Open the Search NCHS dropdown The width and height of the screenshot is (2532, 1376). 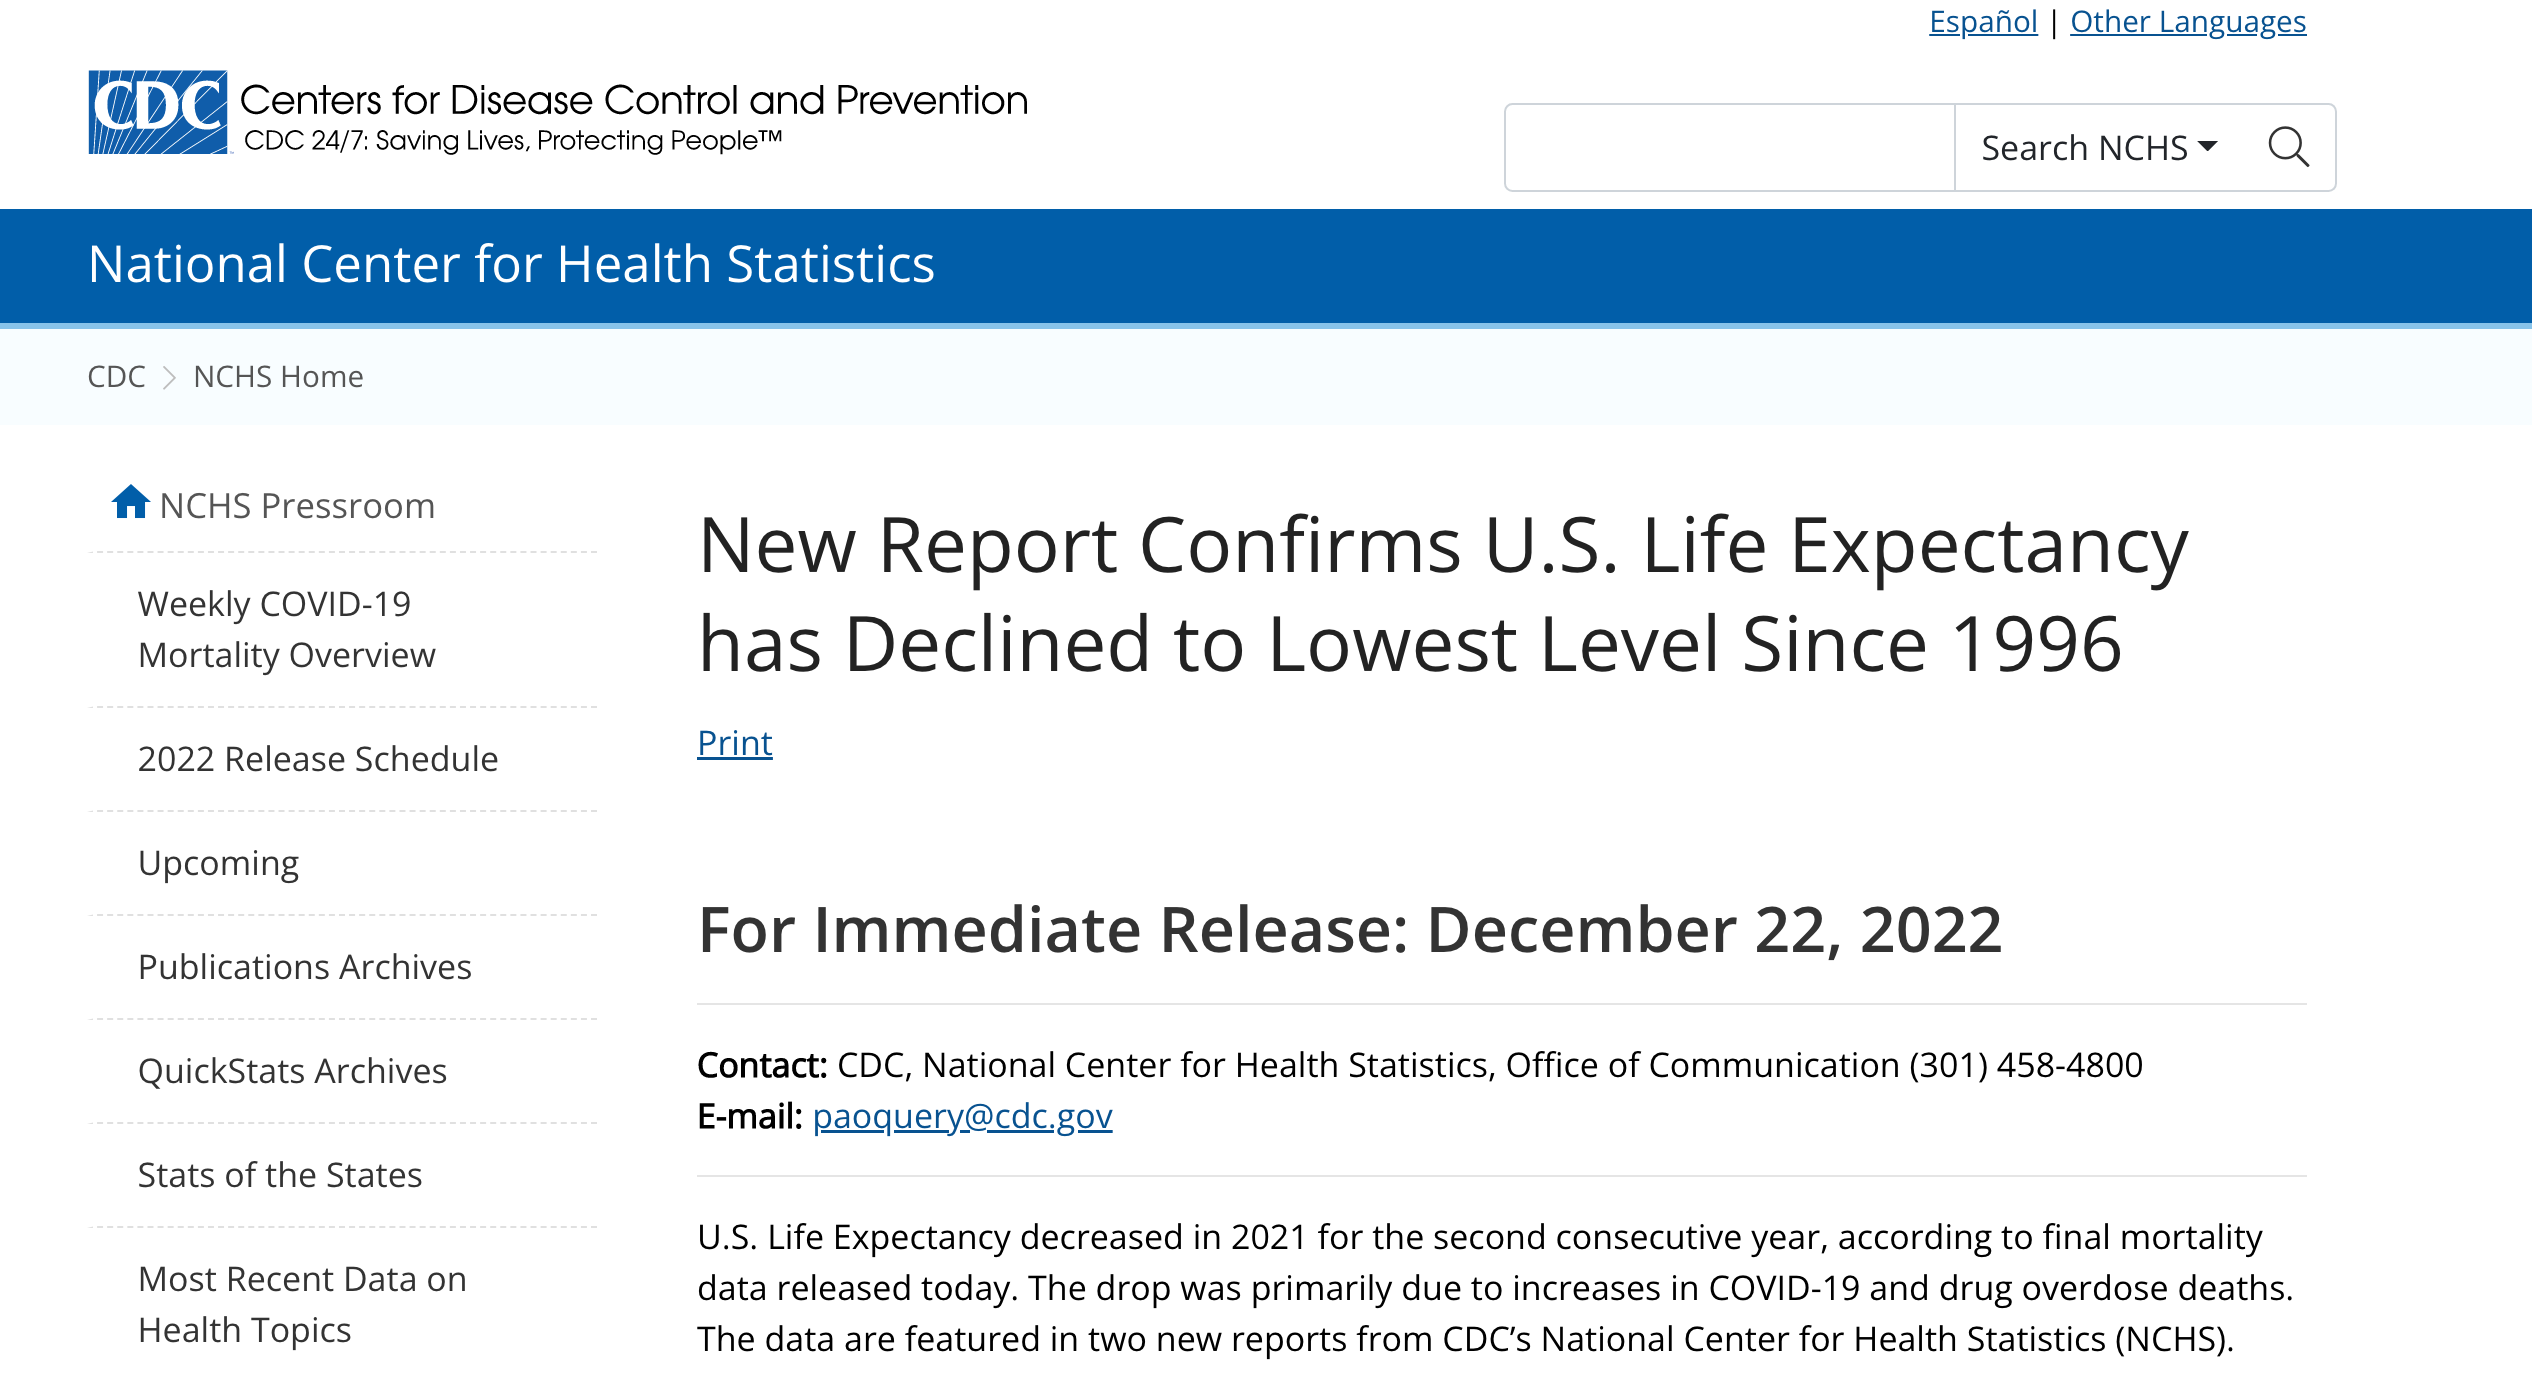(x=2099, y=148)
